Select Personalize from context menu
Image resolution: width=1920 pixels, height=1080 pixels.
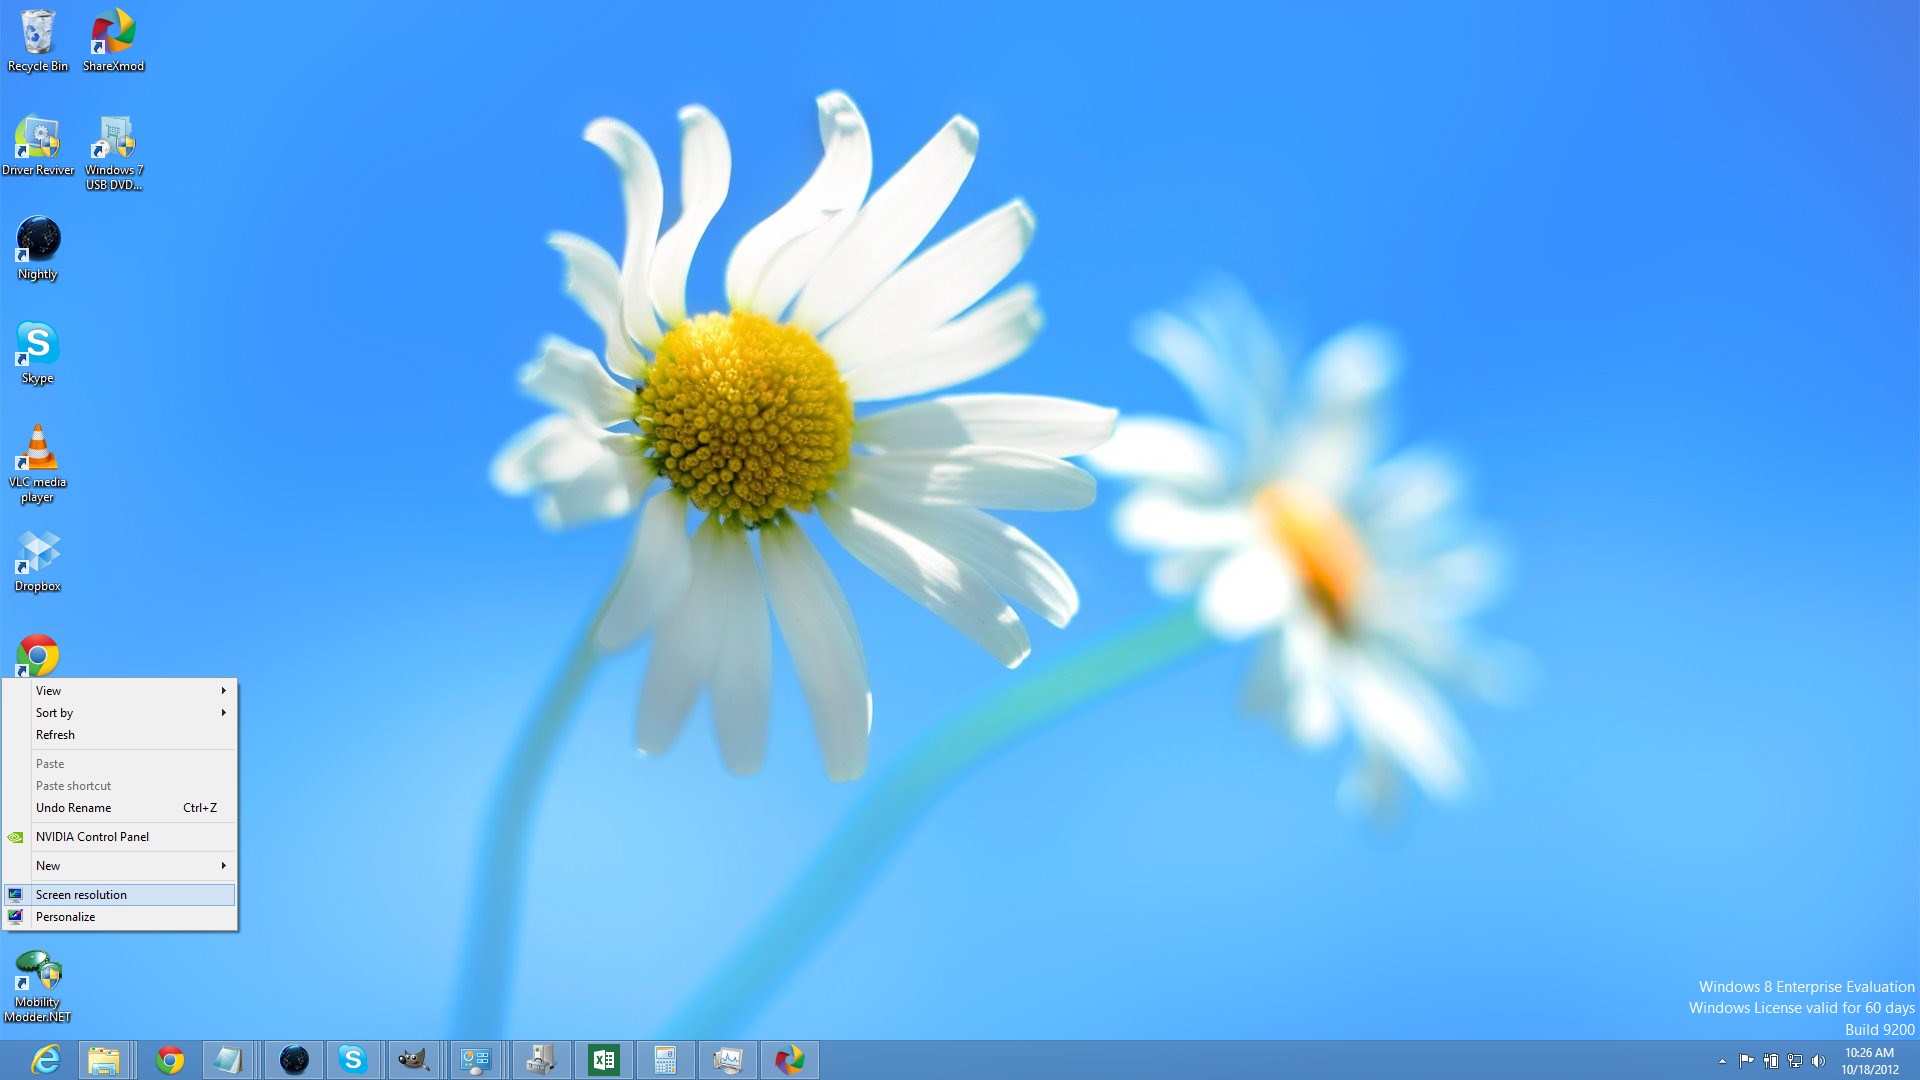tap(65, 916)
